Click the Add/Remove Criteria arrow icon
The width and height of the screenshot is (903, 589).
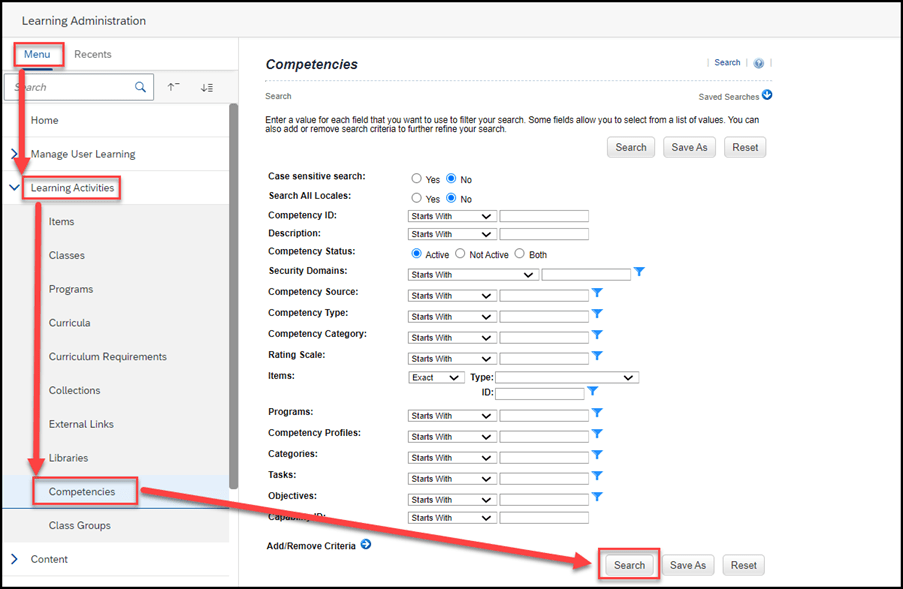tap(365, 545)
